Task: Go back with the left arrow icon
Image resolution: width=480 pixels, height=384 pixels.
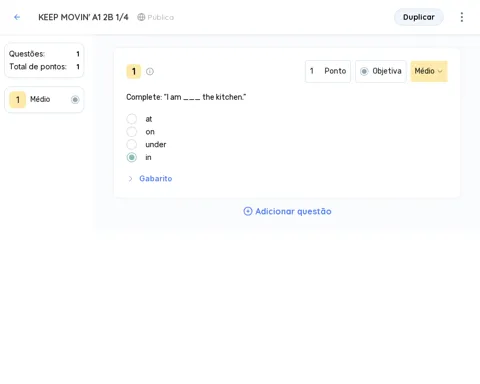Action: [x=17, y=17]
